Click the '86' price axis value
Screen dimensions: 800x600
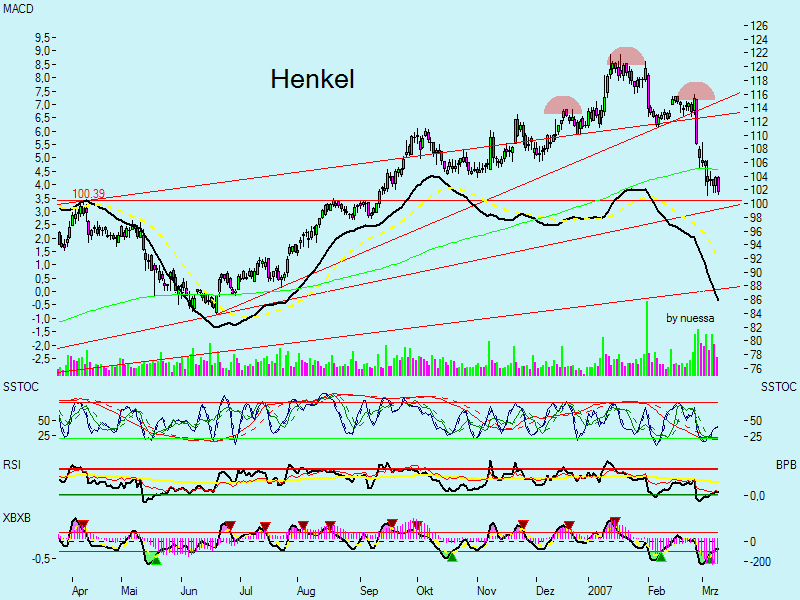click(756, 299)
